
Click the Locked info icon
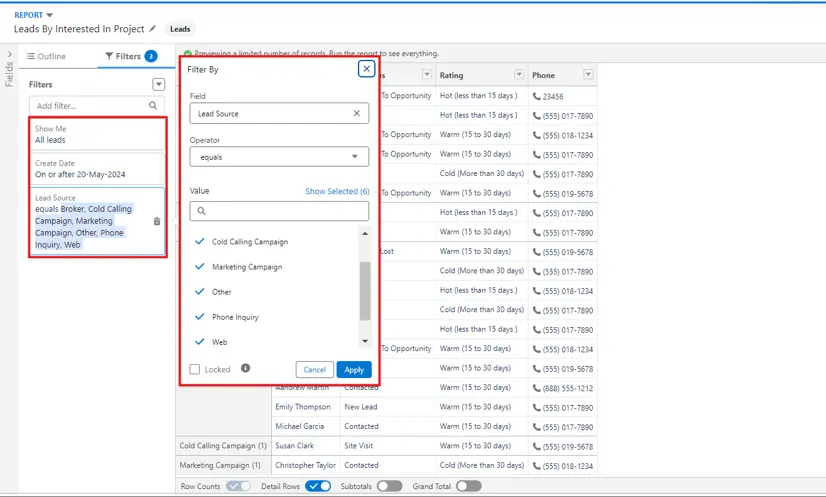pyautogui.click(x=245, y=368)
